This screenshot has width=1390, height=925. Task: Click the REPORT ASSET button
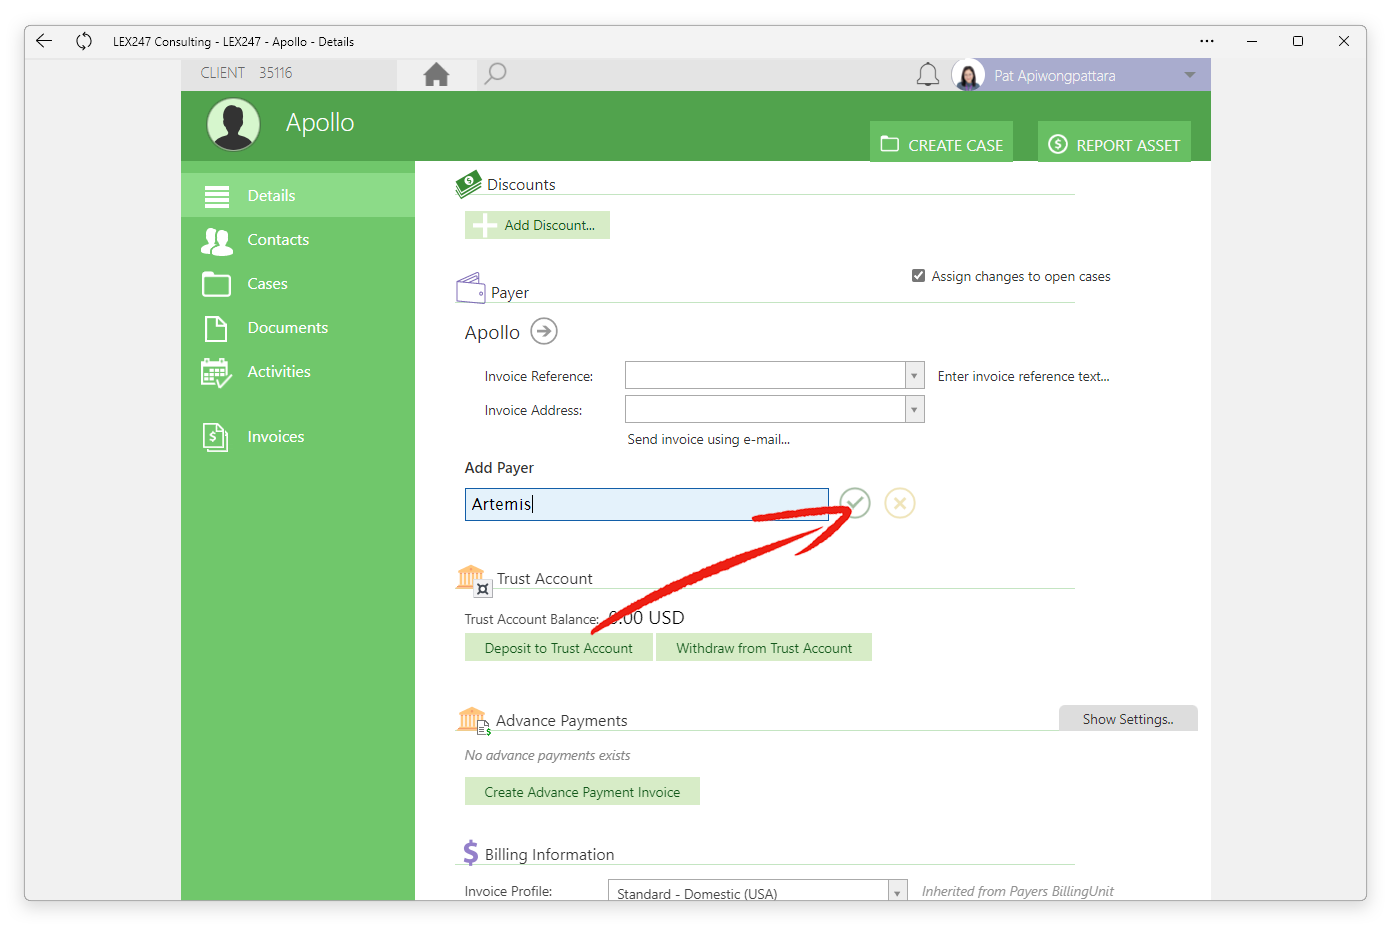(x=1114, y=142)
